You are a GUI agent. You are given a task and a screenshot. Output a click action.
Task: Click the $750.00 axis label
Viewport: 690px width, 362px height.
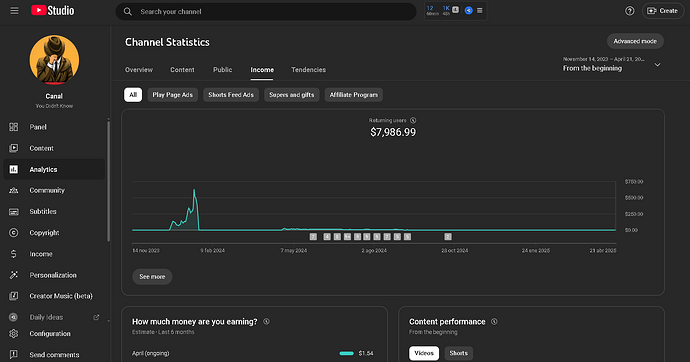click(634, 182)
